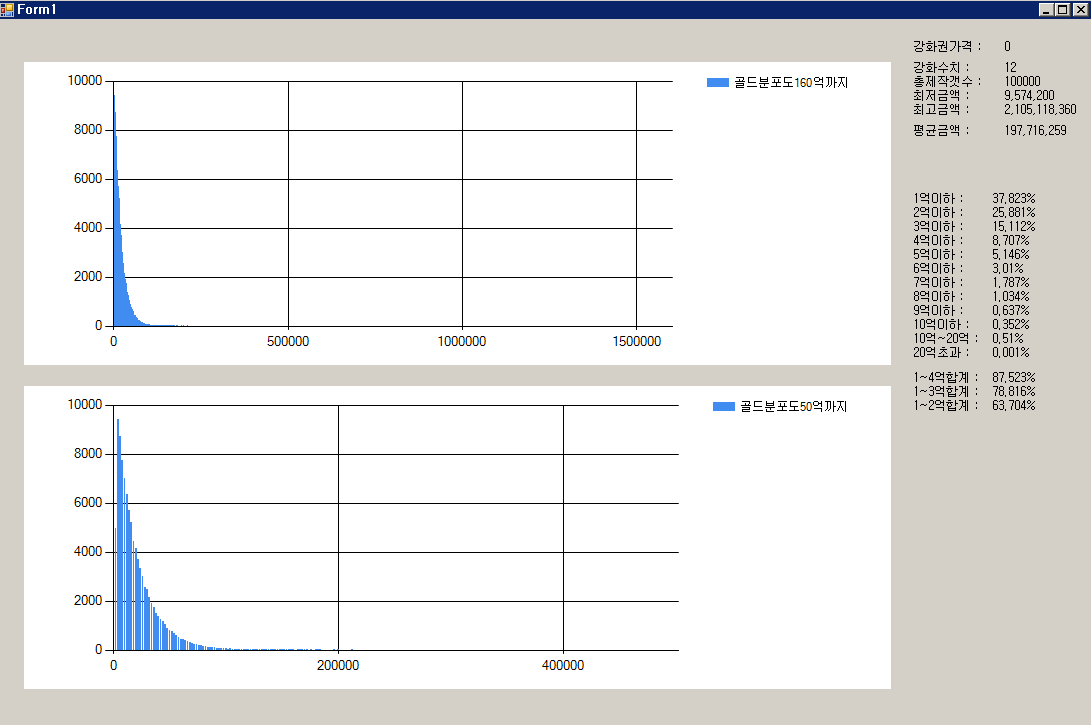
Task: Click the 최고금액 value 2,105,118,360
Action: [x=1040, y=110]
